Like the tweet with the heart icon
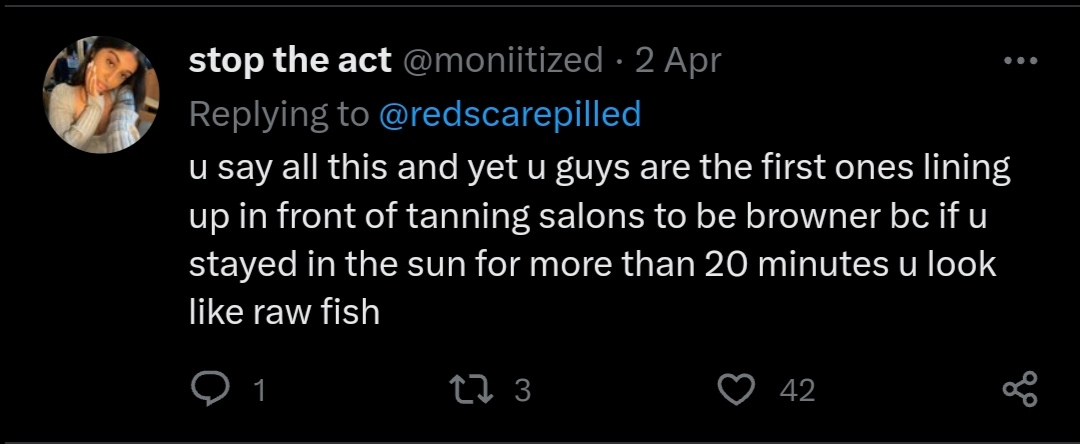 point(738,388)
